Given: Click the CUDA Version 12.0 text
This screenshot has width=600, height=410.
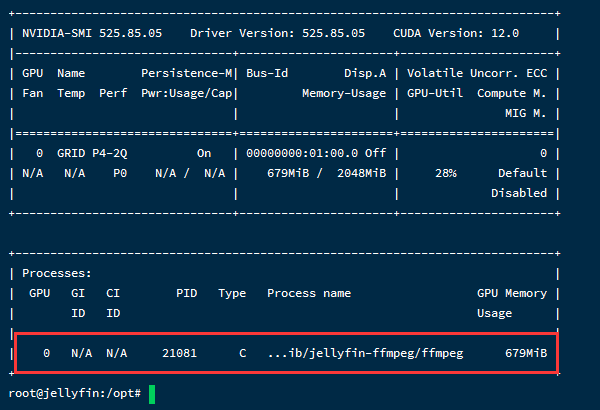Looking at the screenshot, I should 456,33.
